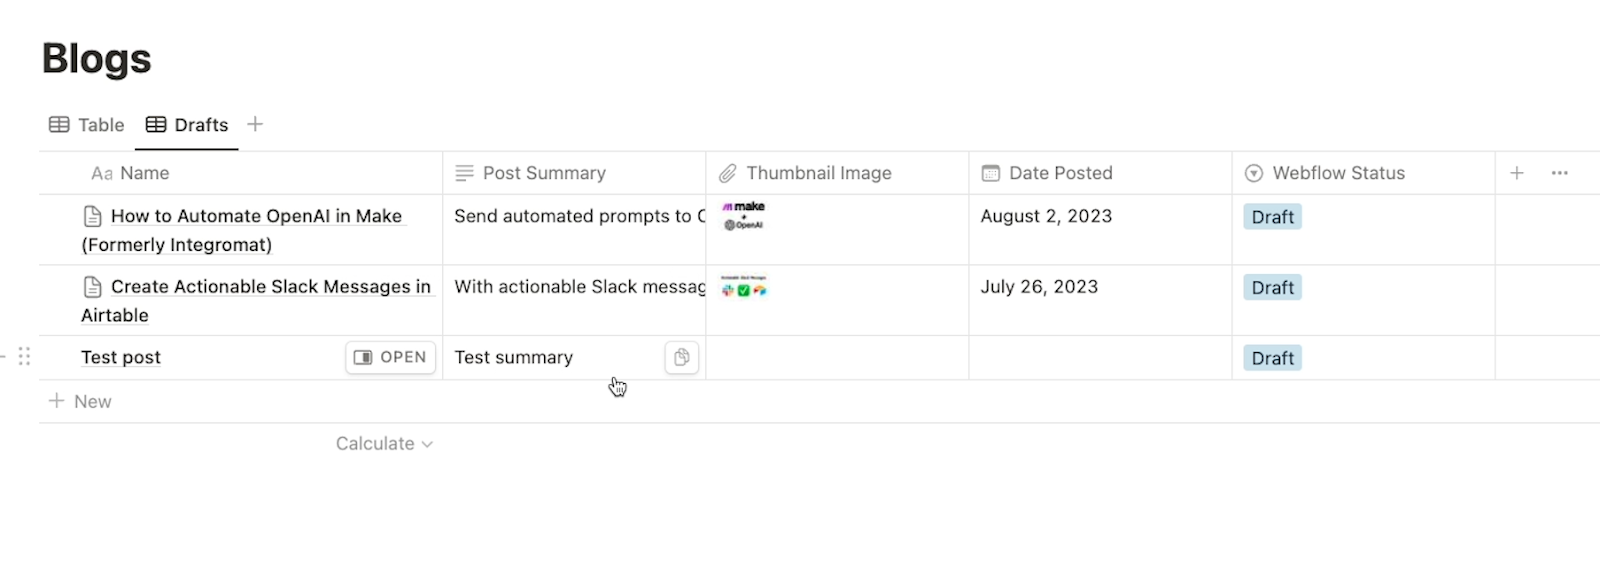
Task: Add a New row
Action: 80,401
